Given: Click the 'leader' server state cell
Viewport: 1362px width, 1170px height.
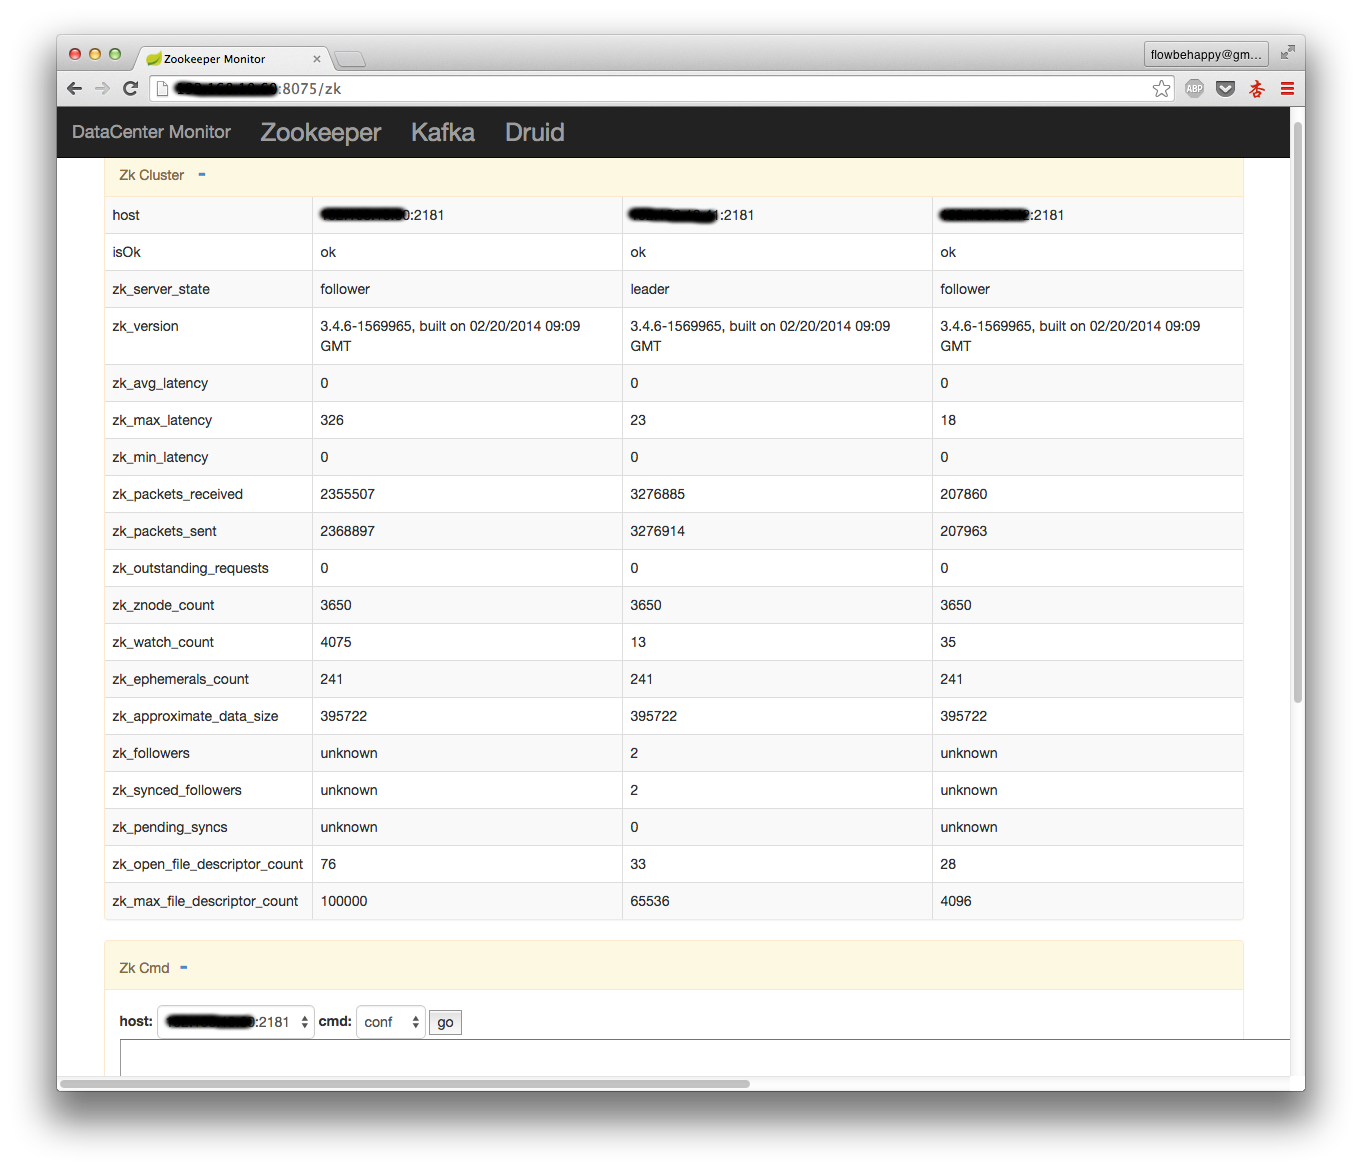Looking at the screenshot, I should pyautogui.click(x=650, y=289).
